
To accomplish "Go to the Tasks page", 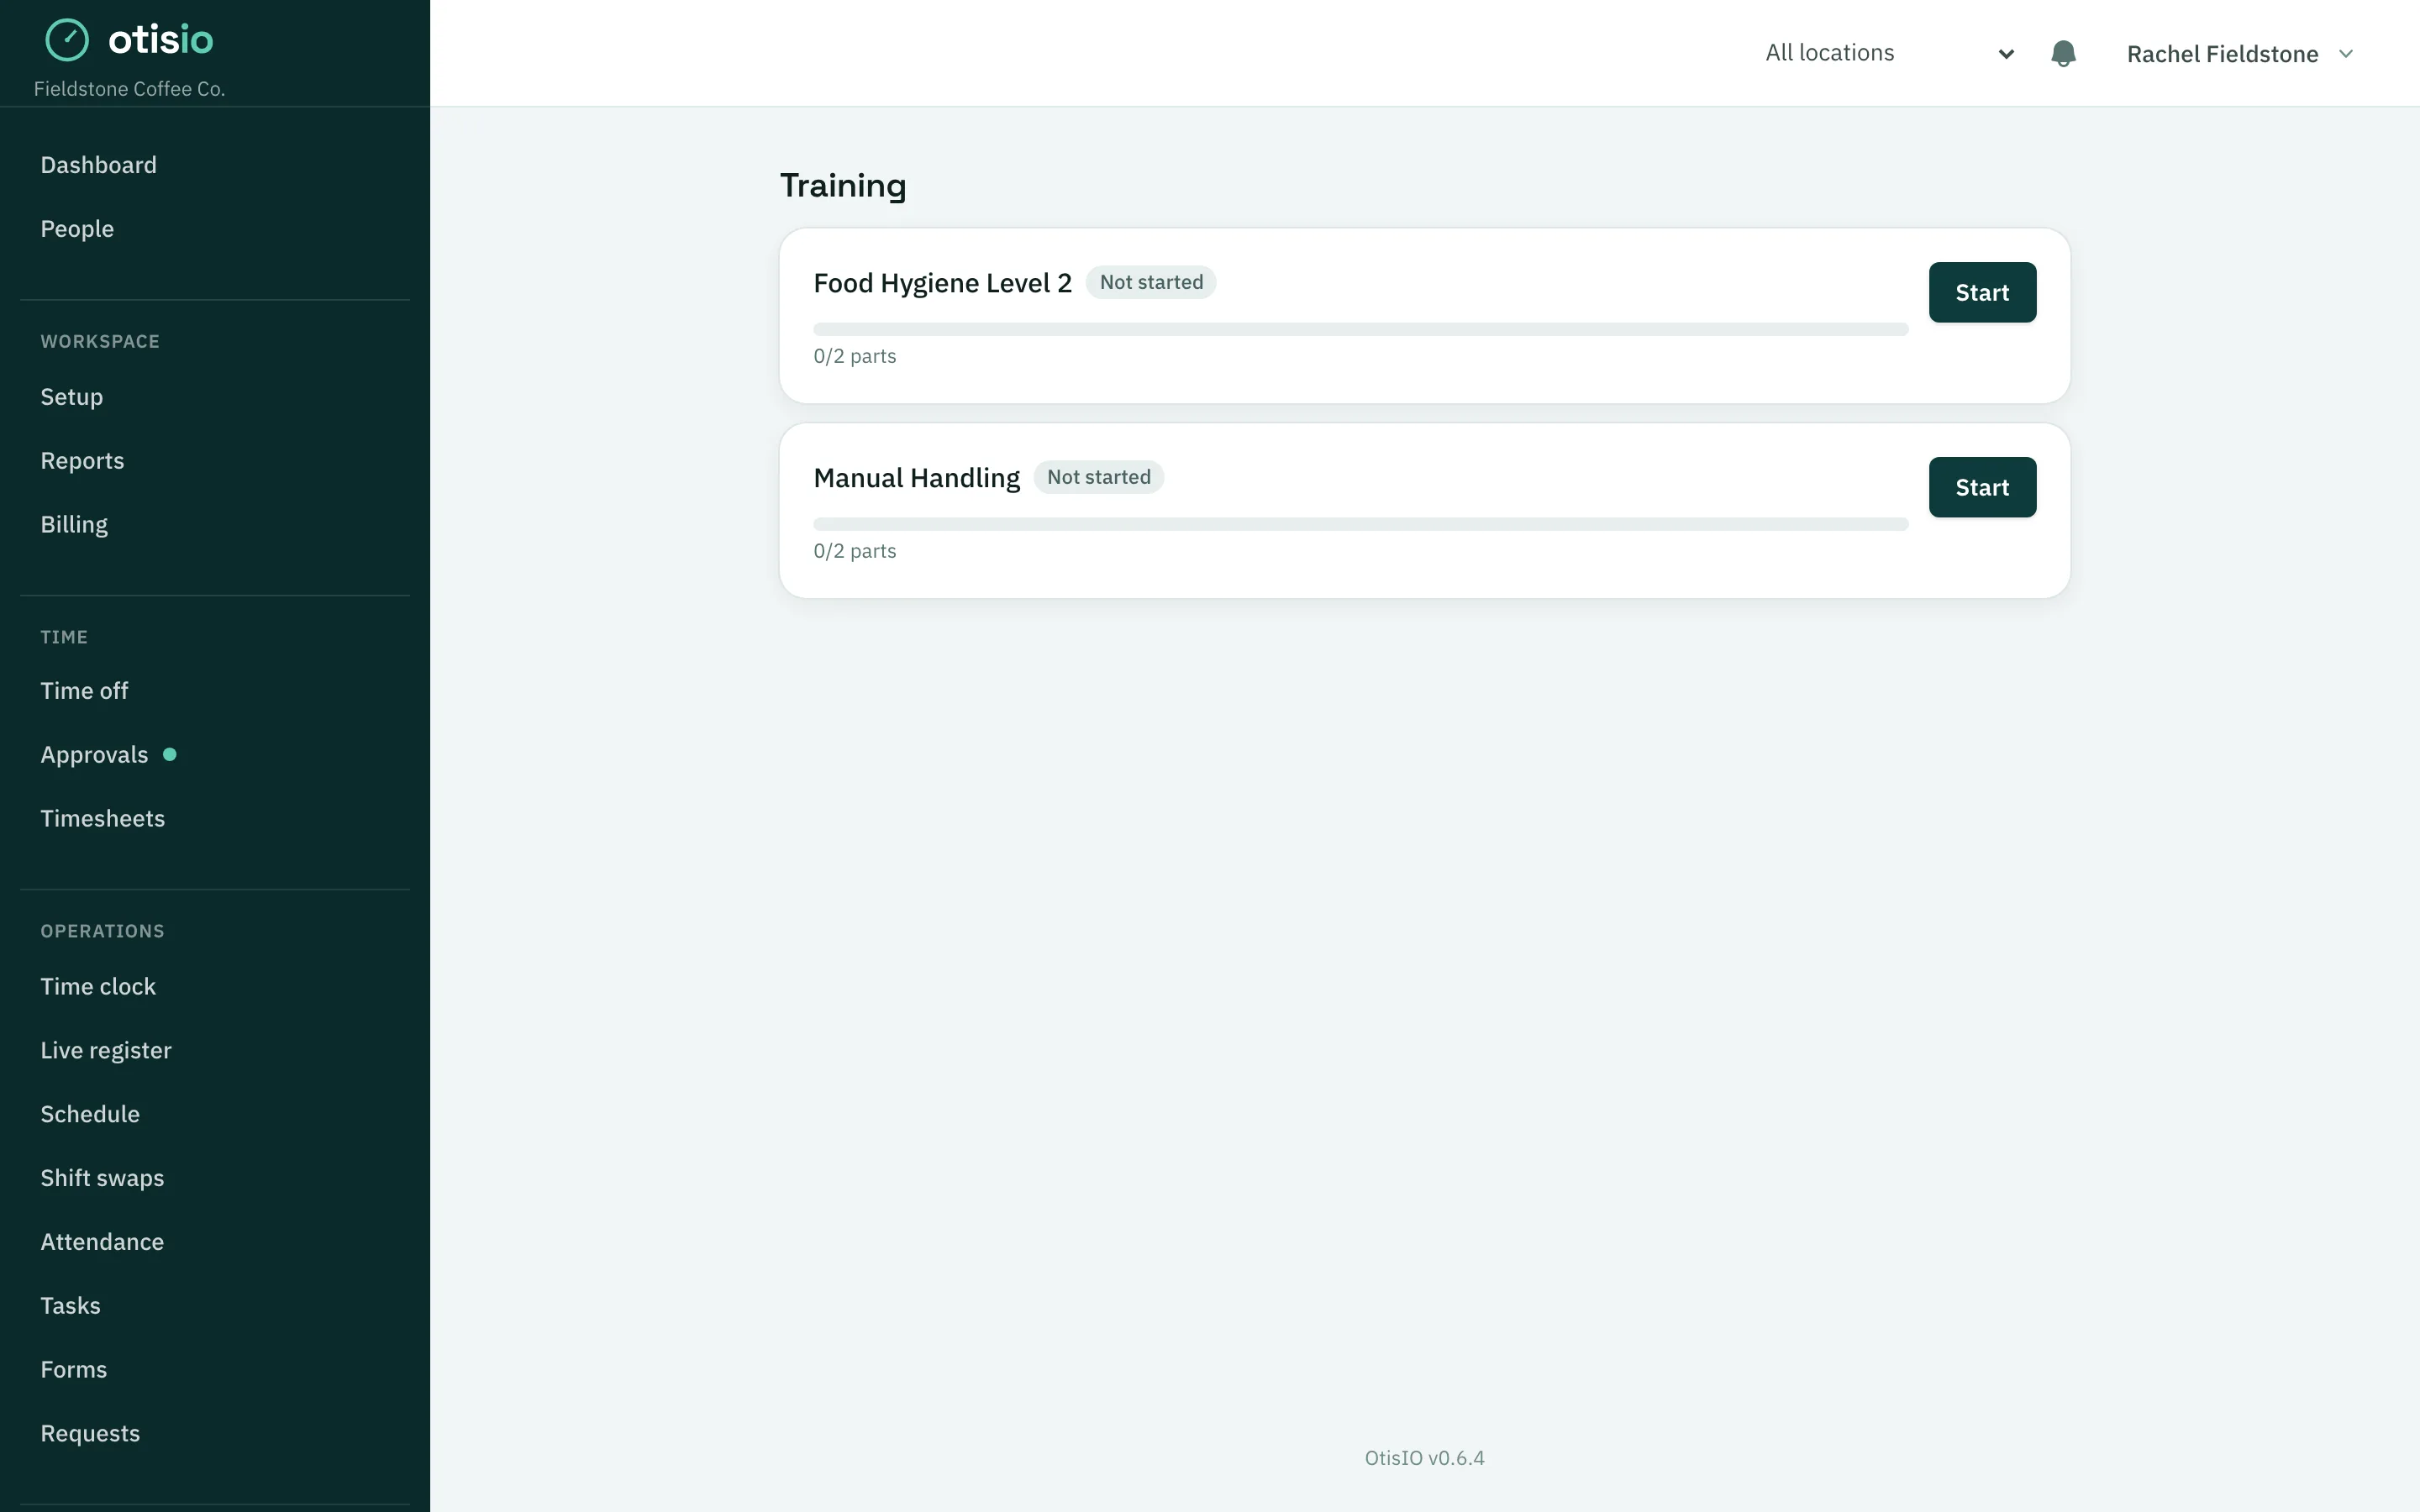I will 70,1307.
